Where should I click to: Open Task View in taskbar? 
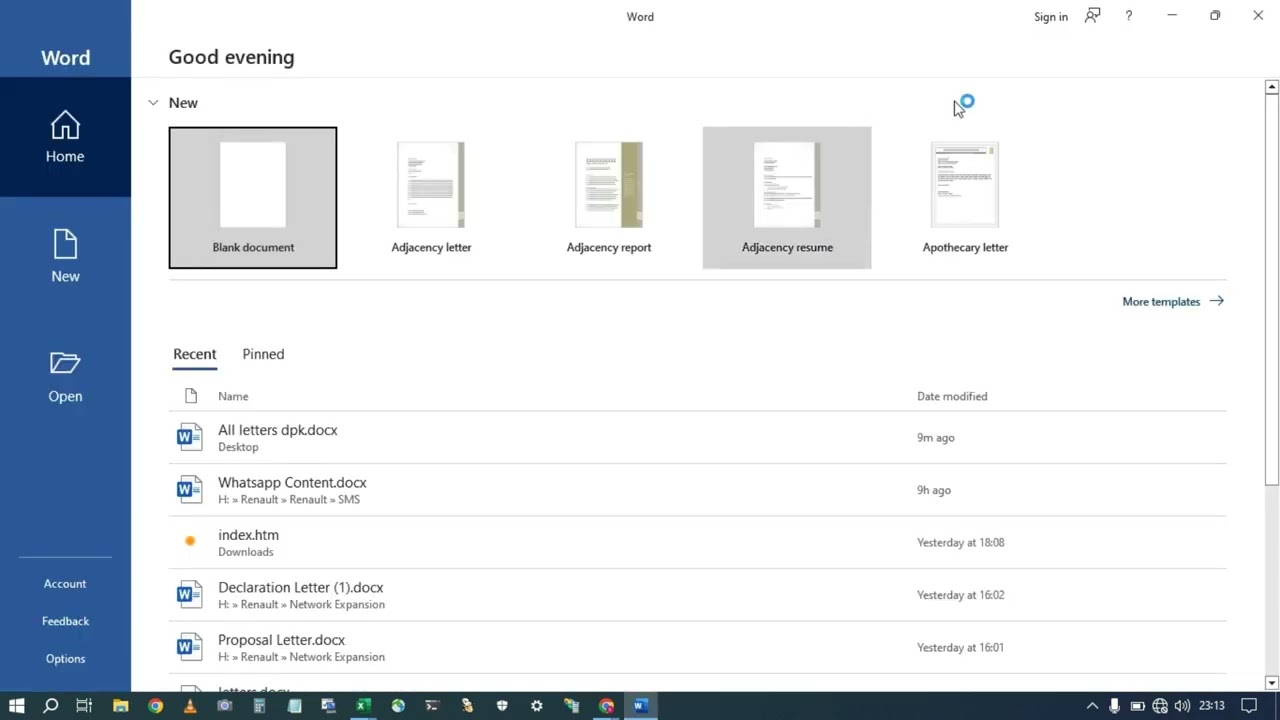(84, 706)
